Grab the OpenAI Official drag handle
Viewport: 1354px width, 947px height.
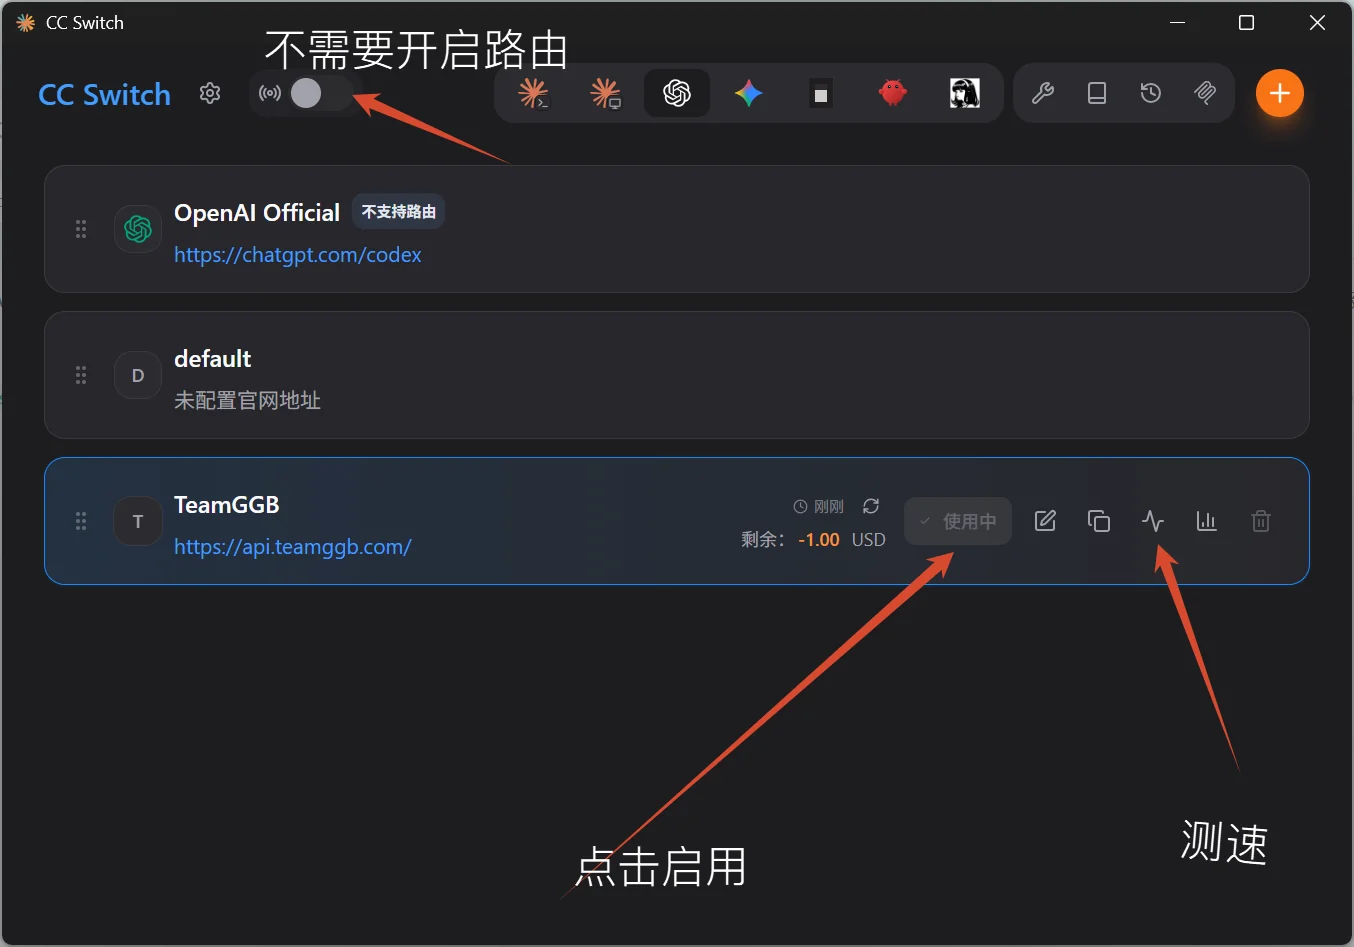point(81,229)
